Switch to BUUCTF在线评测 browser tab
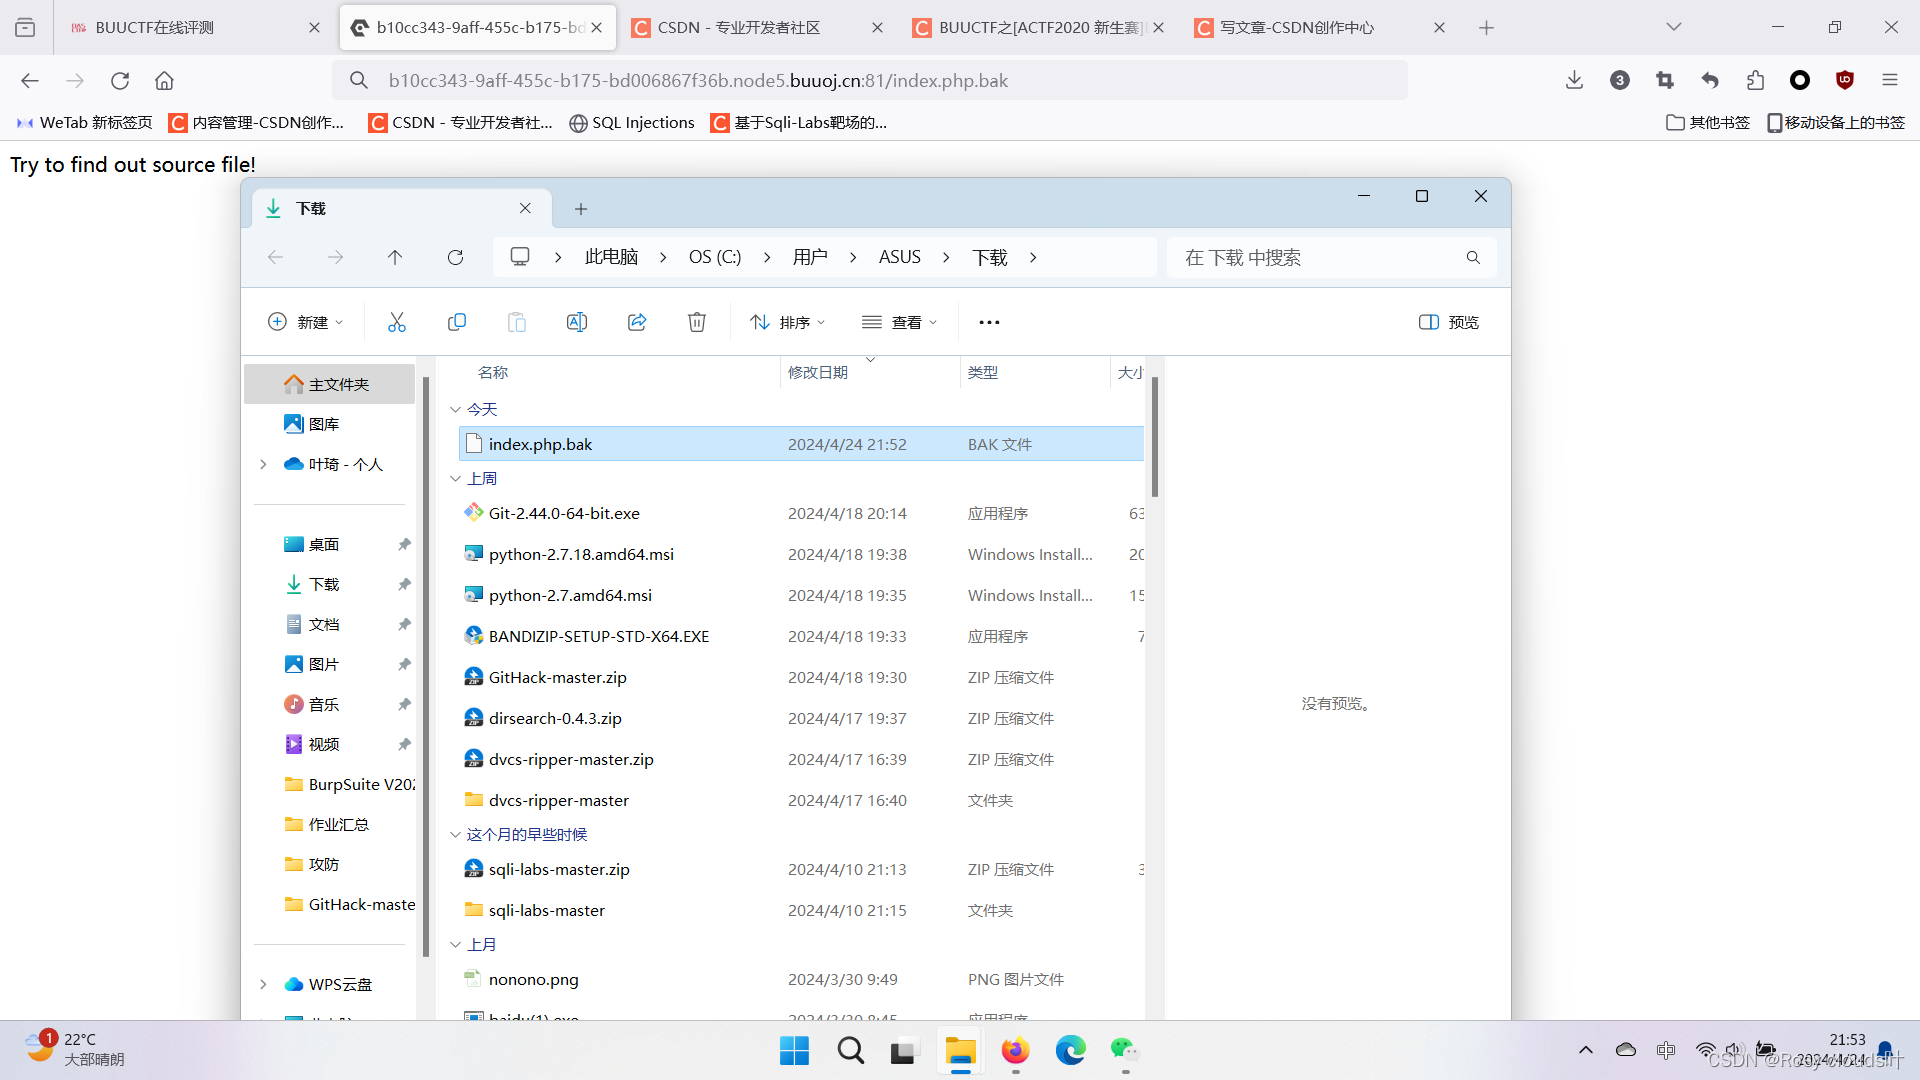Screen dimensions: 1920x1080 (x=155, y=28)
